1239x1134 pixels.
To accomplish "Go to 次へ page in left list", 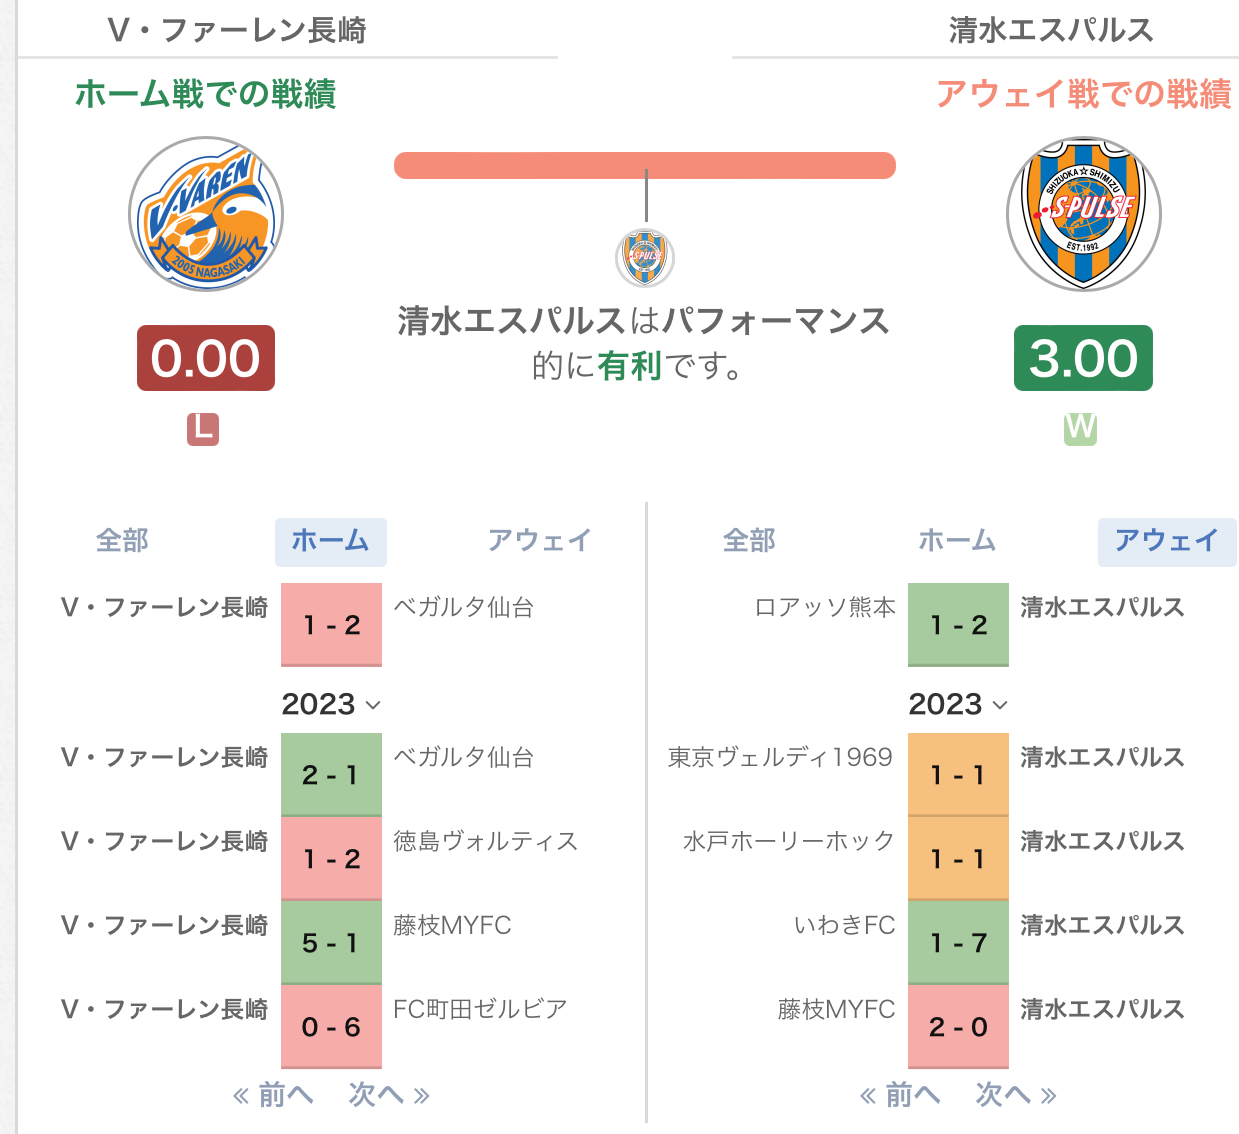I will click(x=389, y=1095).
